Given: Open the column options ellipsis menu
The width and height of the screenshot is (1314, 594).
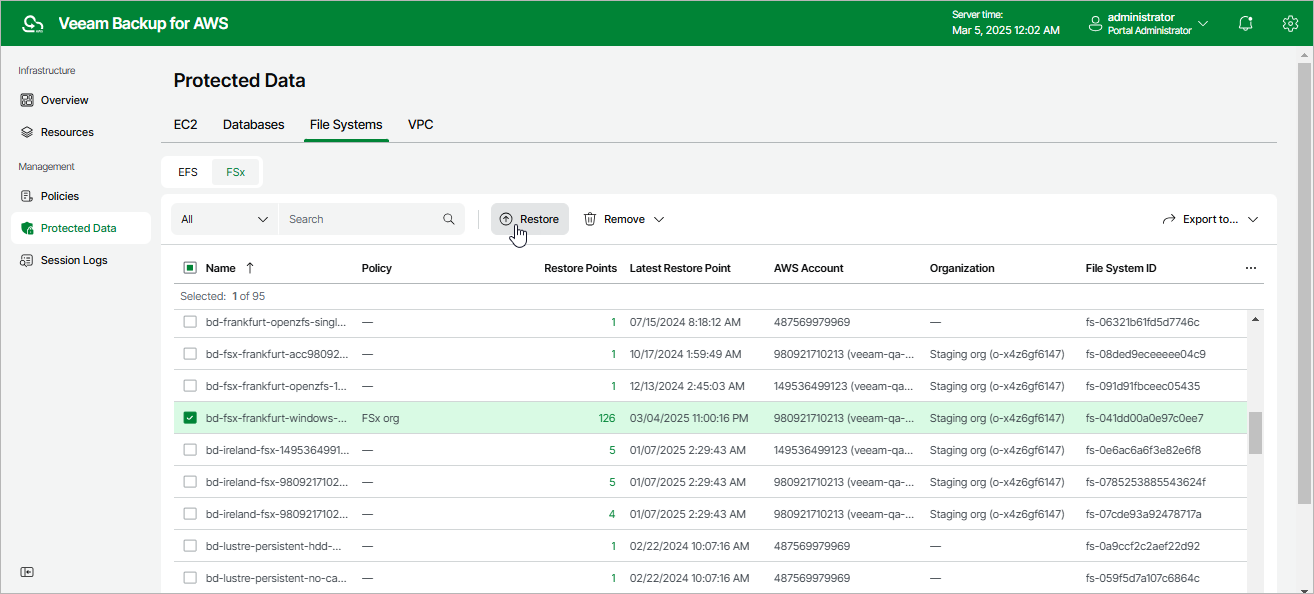Looking at the screenshot, I should (x=1250, y=267).
